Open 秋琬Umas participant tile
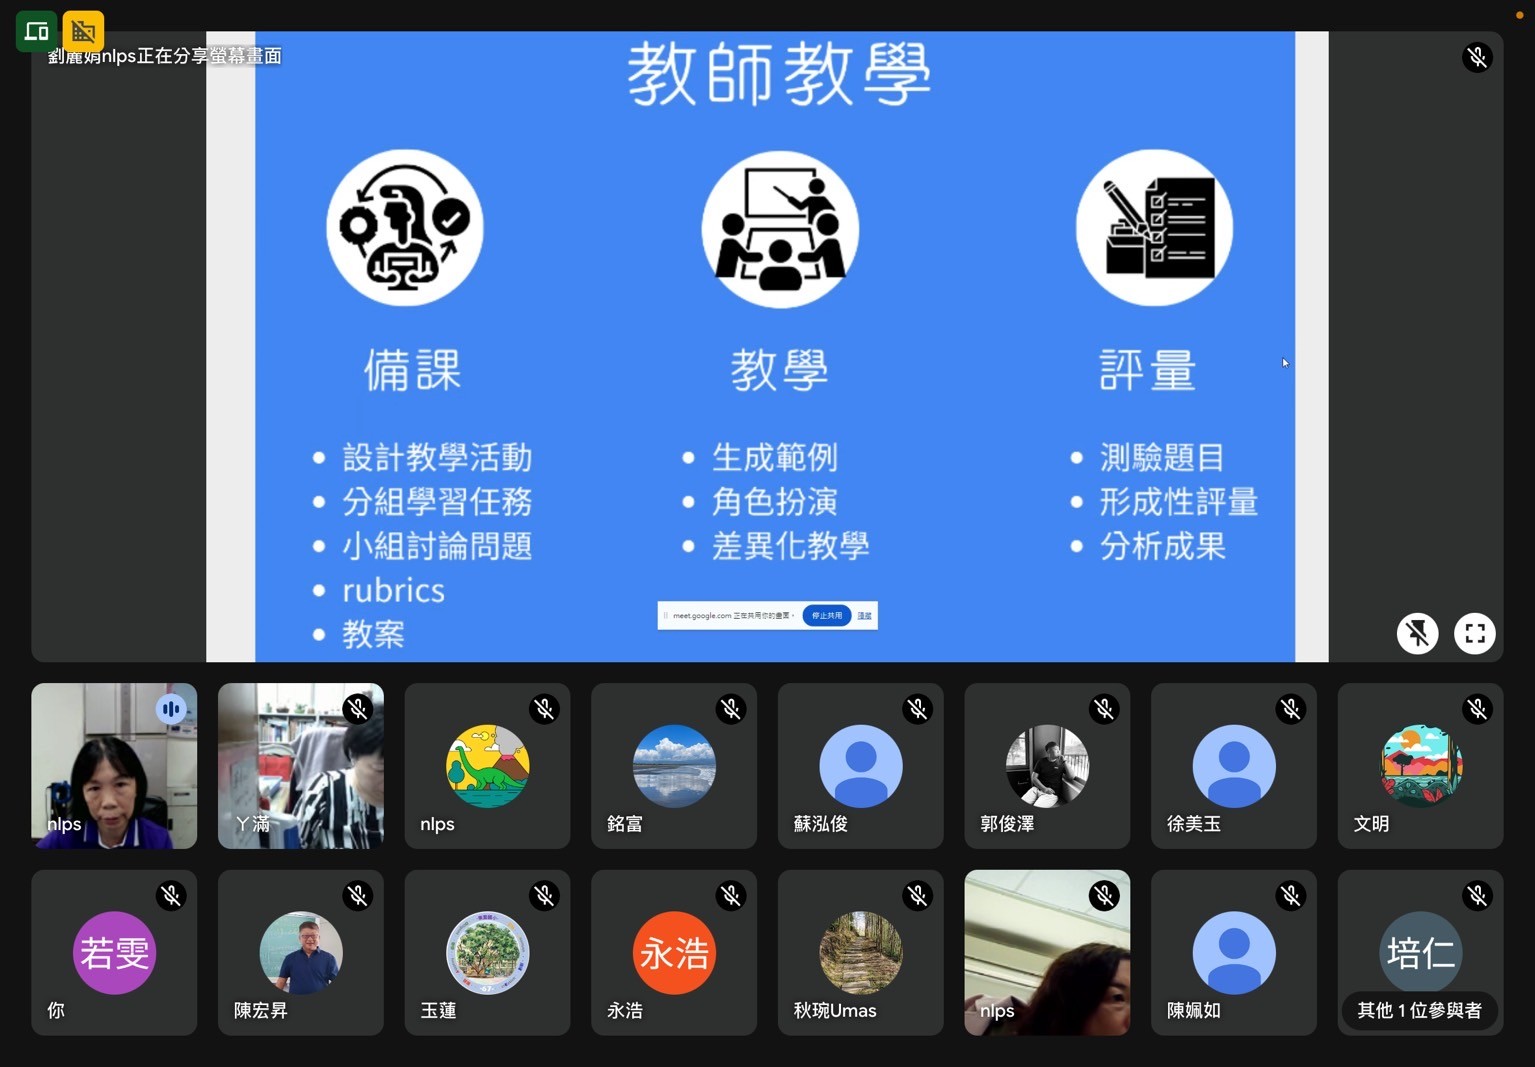The height and width of the screenshot is (1067, 1535). (x=860, y=952)
